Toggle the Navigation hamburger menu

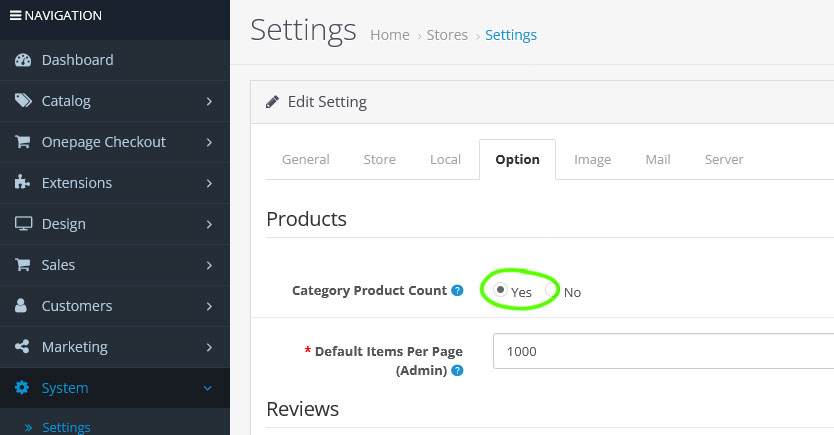pyautogui.click(x=15, y=15)
